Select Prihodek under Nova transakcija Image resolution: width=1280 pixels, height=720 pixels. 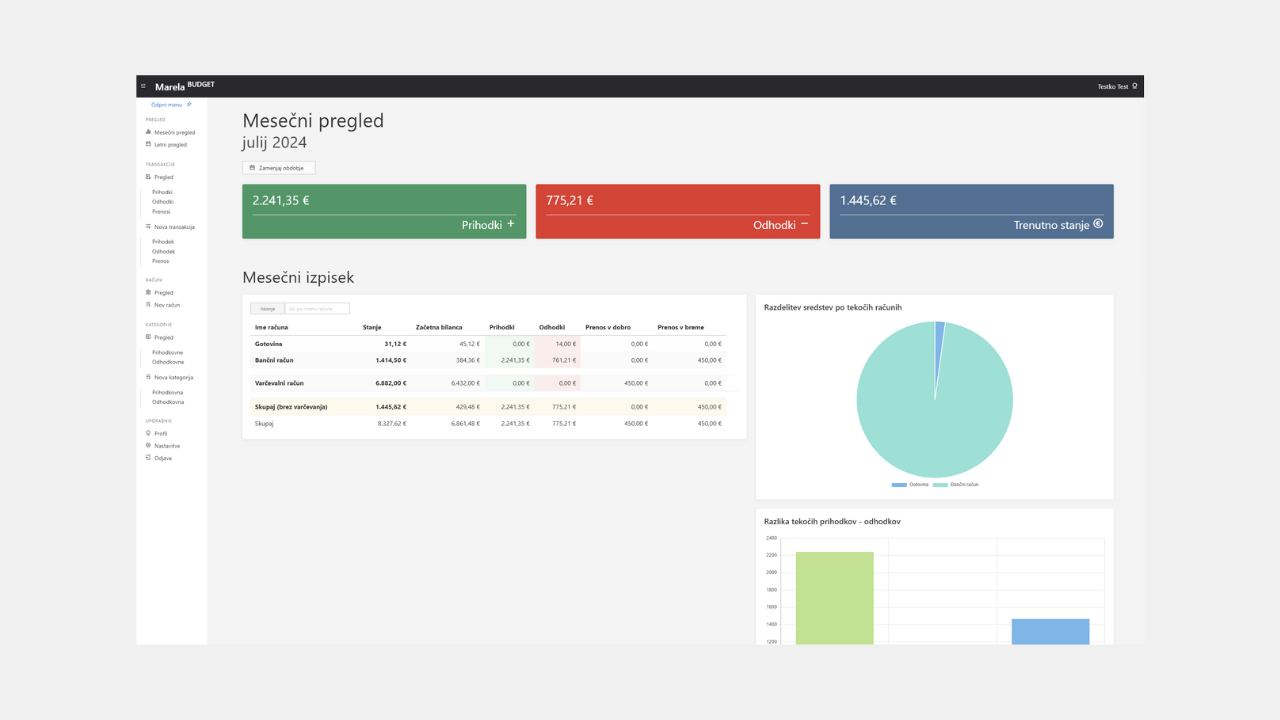coord(163,241)
